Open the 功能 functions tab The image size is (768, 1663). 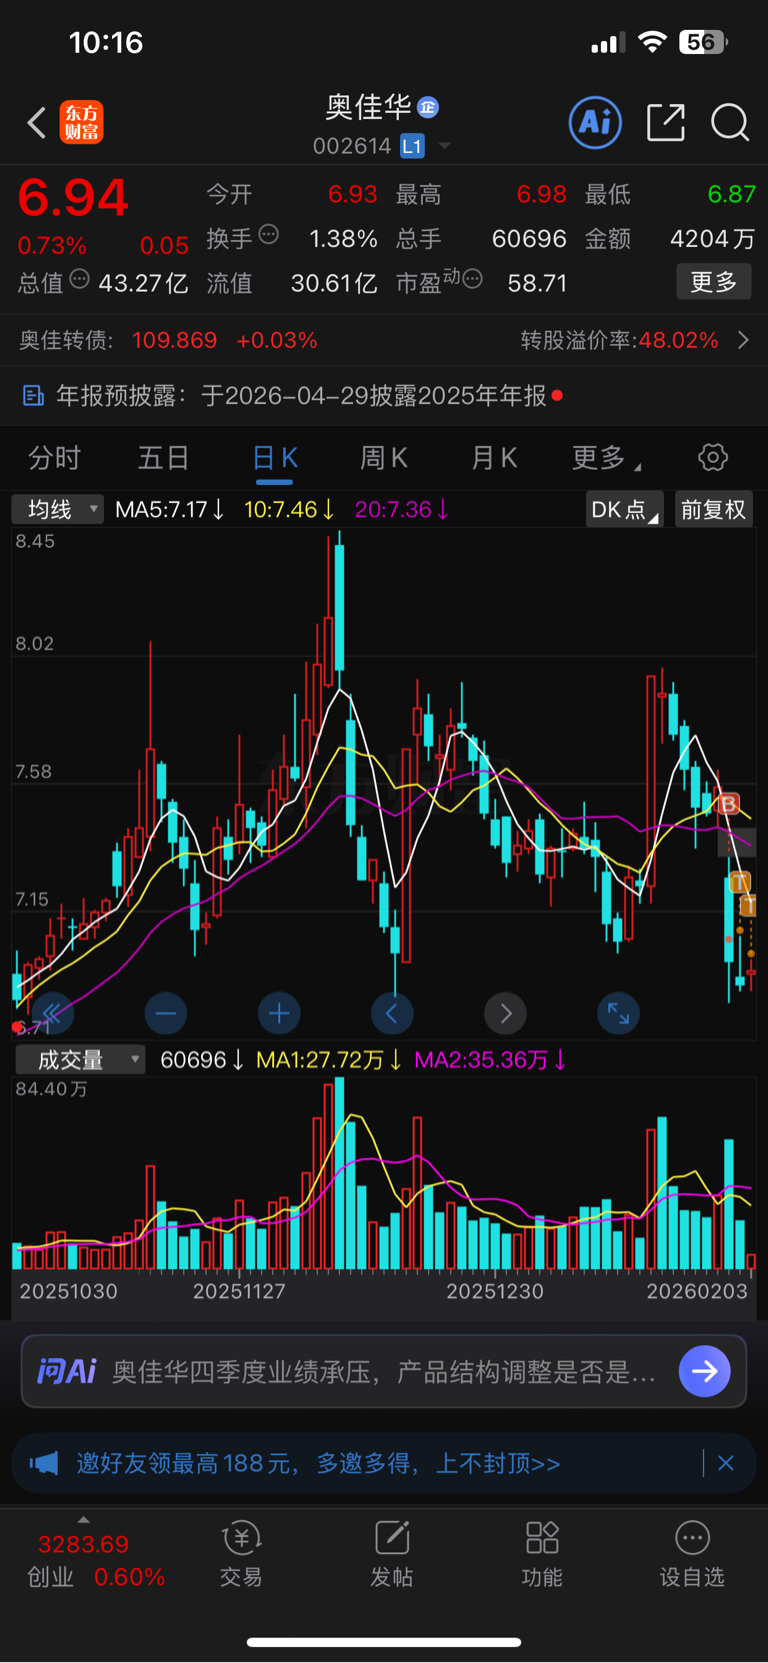click(x=542, y=1555)
